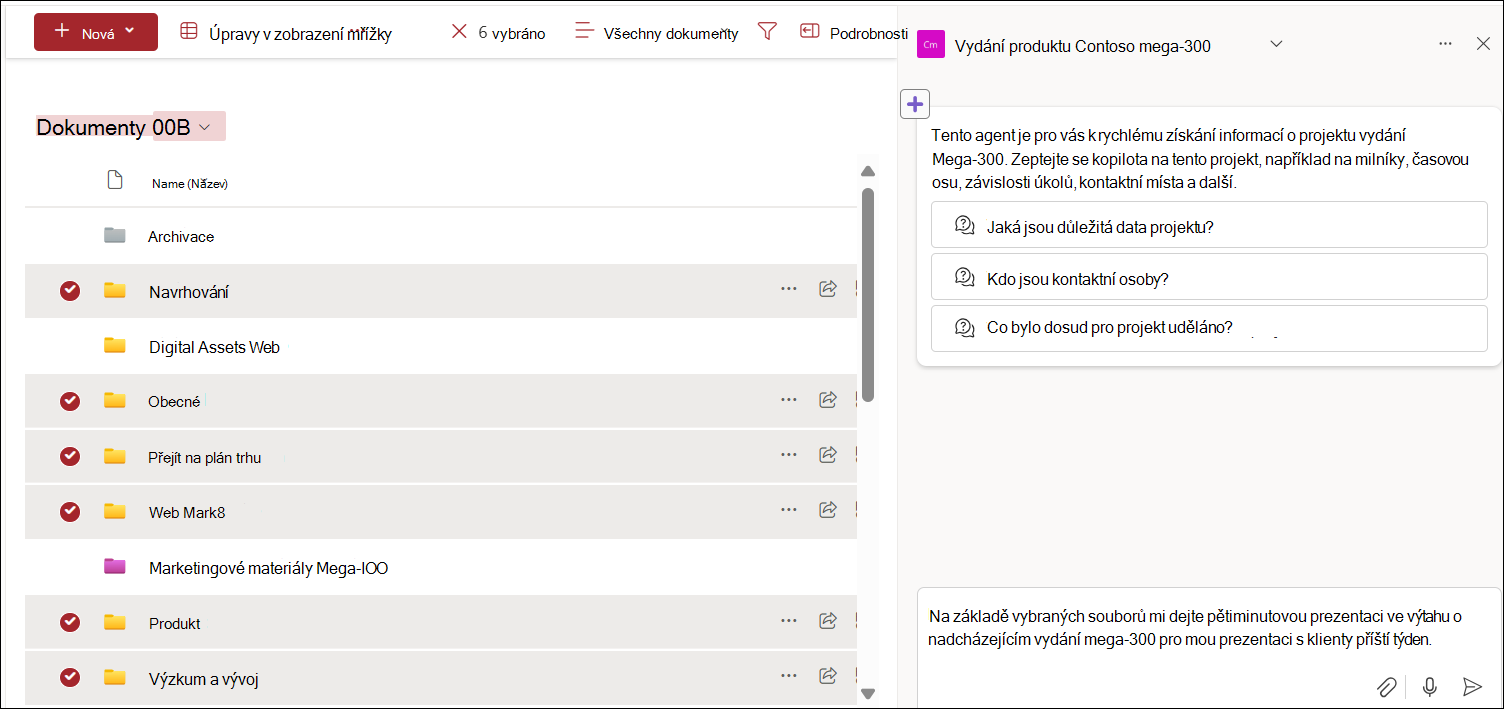Share the Přejít na plán trhu folder
Screen dimensions: 1504x709
point(828,454)
